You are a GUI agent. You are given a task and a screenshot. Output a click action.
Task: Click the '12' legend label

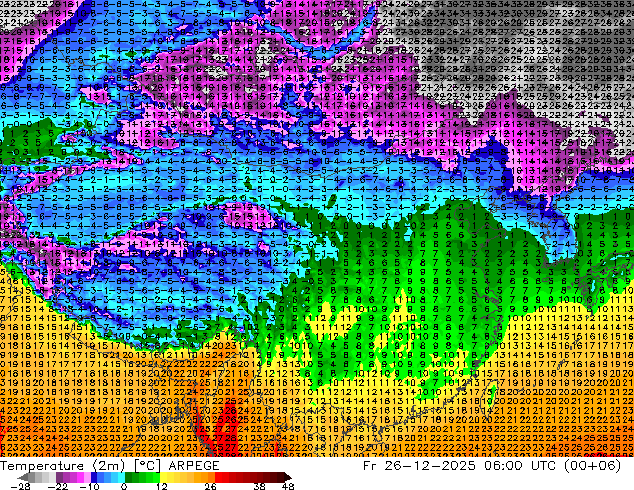(x=161, y=486)
